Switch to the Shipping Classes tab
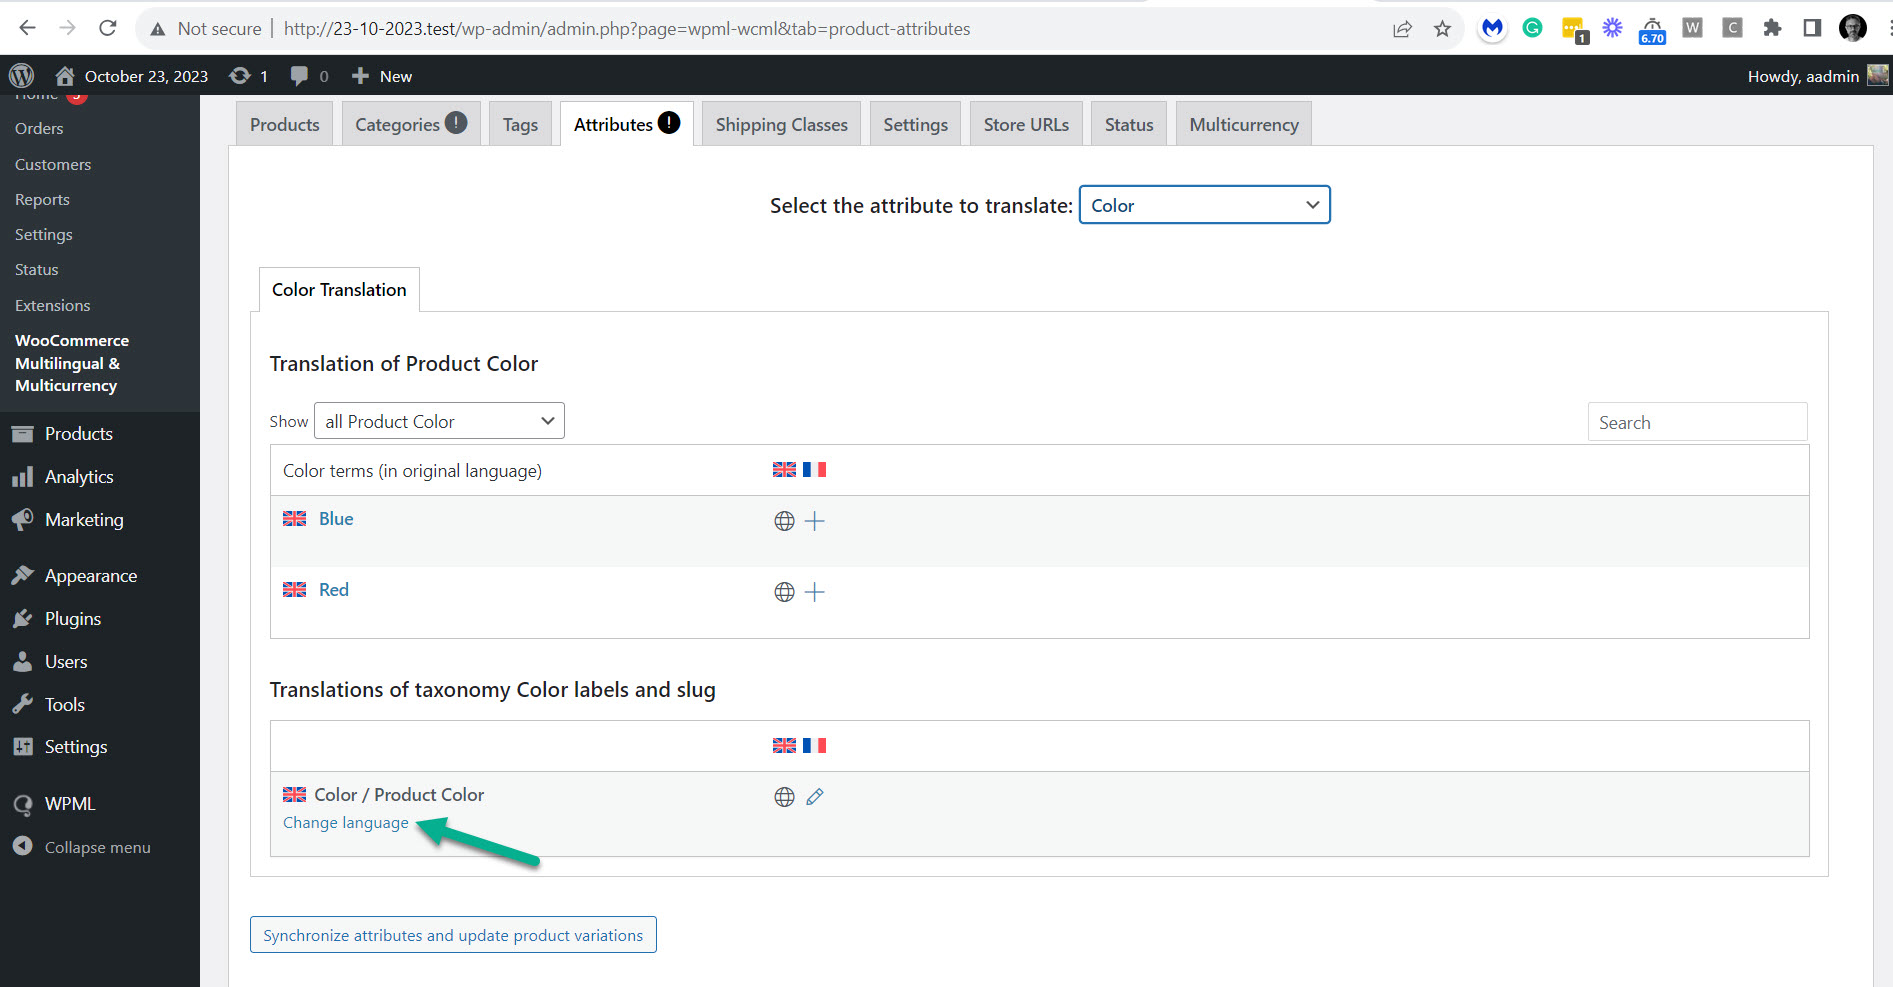The width and height of the screenshot is (1893, 987). pyautogui.click(x=781, y=124)
